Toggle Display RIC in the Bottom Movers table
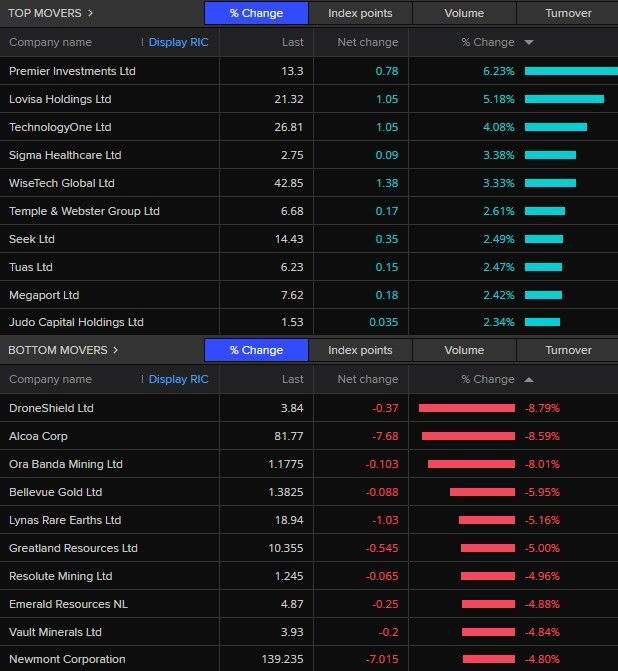 [178, 380]
